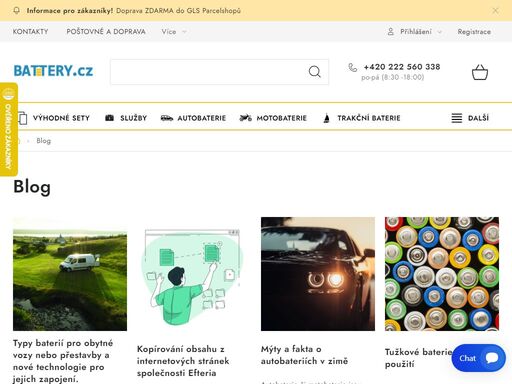512x384 pixels.
Task: Open the colorful AA batteries thumbnail
Action: (x=442, y=274)
